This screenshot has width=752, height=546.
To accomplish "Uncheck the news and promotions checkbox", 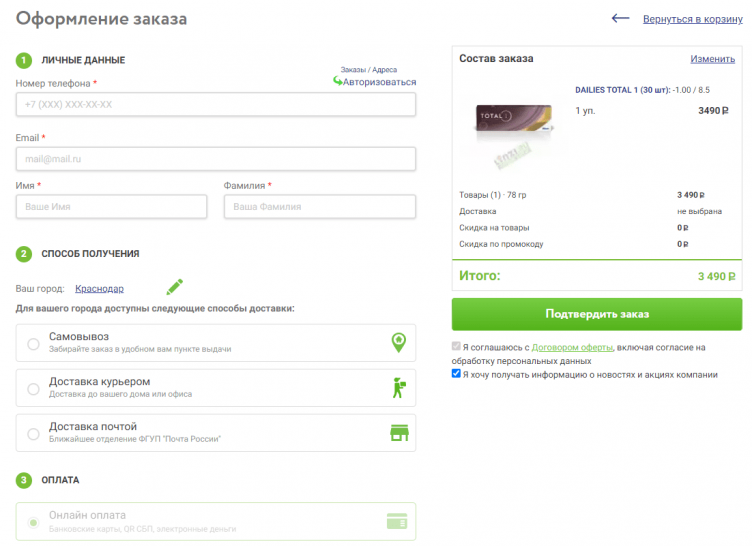I will point(457,374).
